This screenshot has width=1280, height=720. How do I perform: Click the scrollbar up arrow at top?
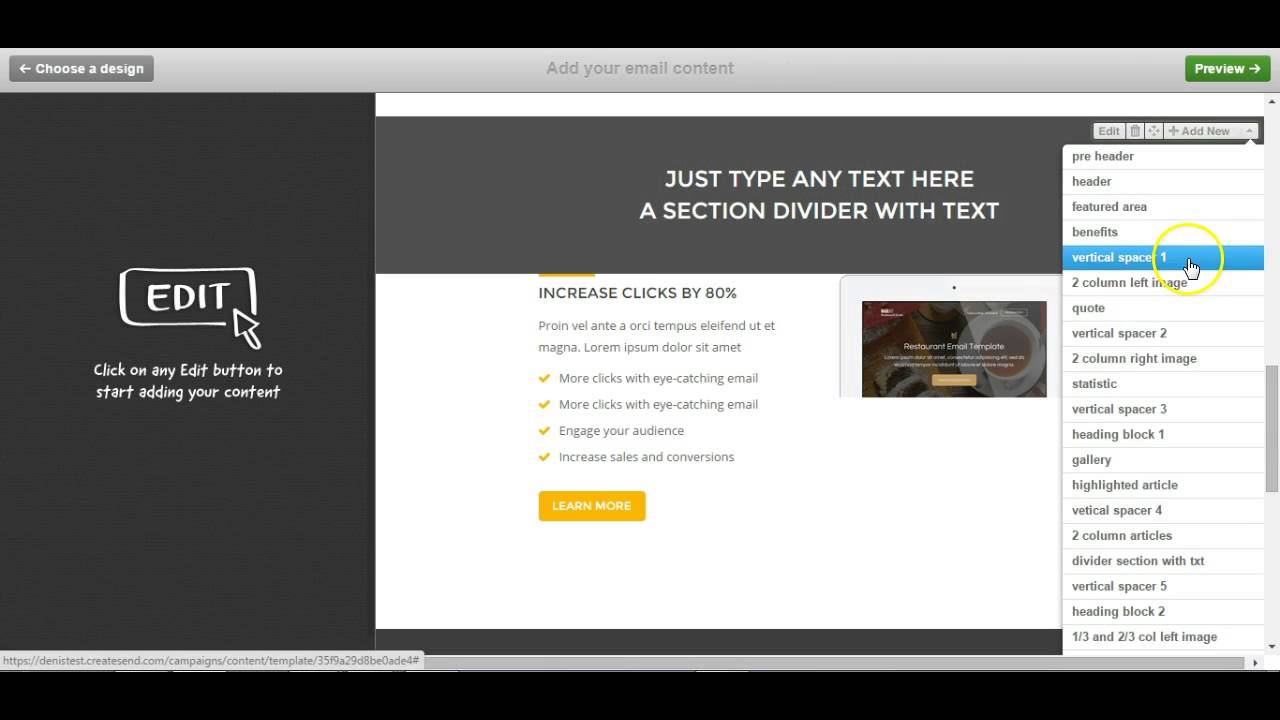(x=1272, y=101)
